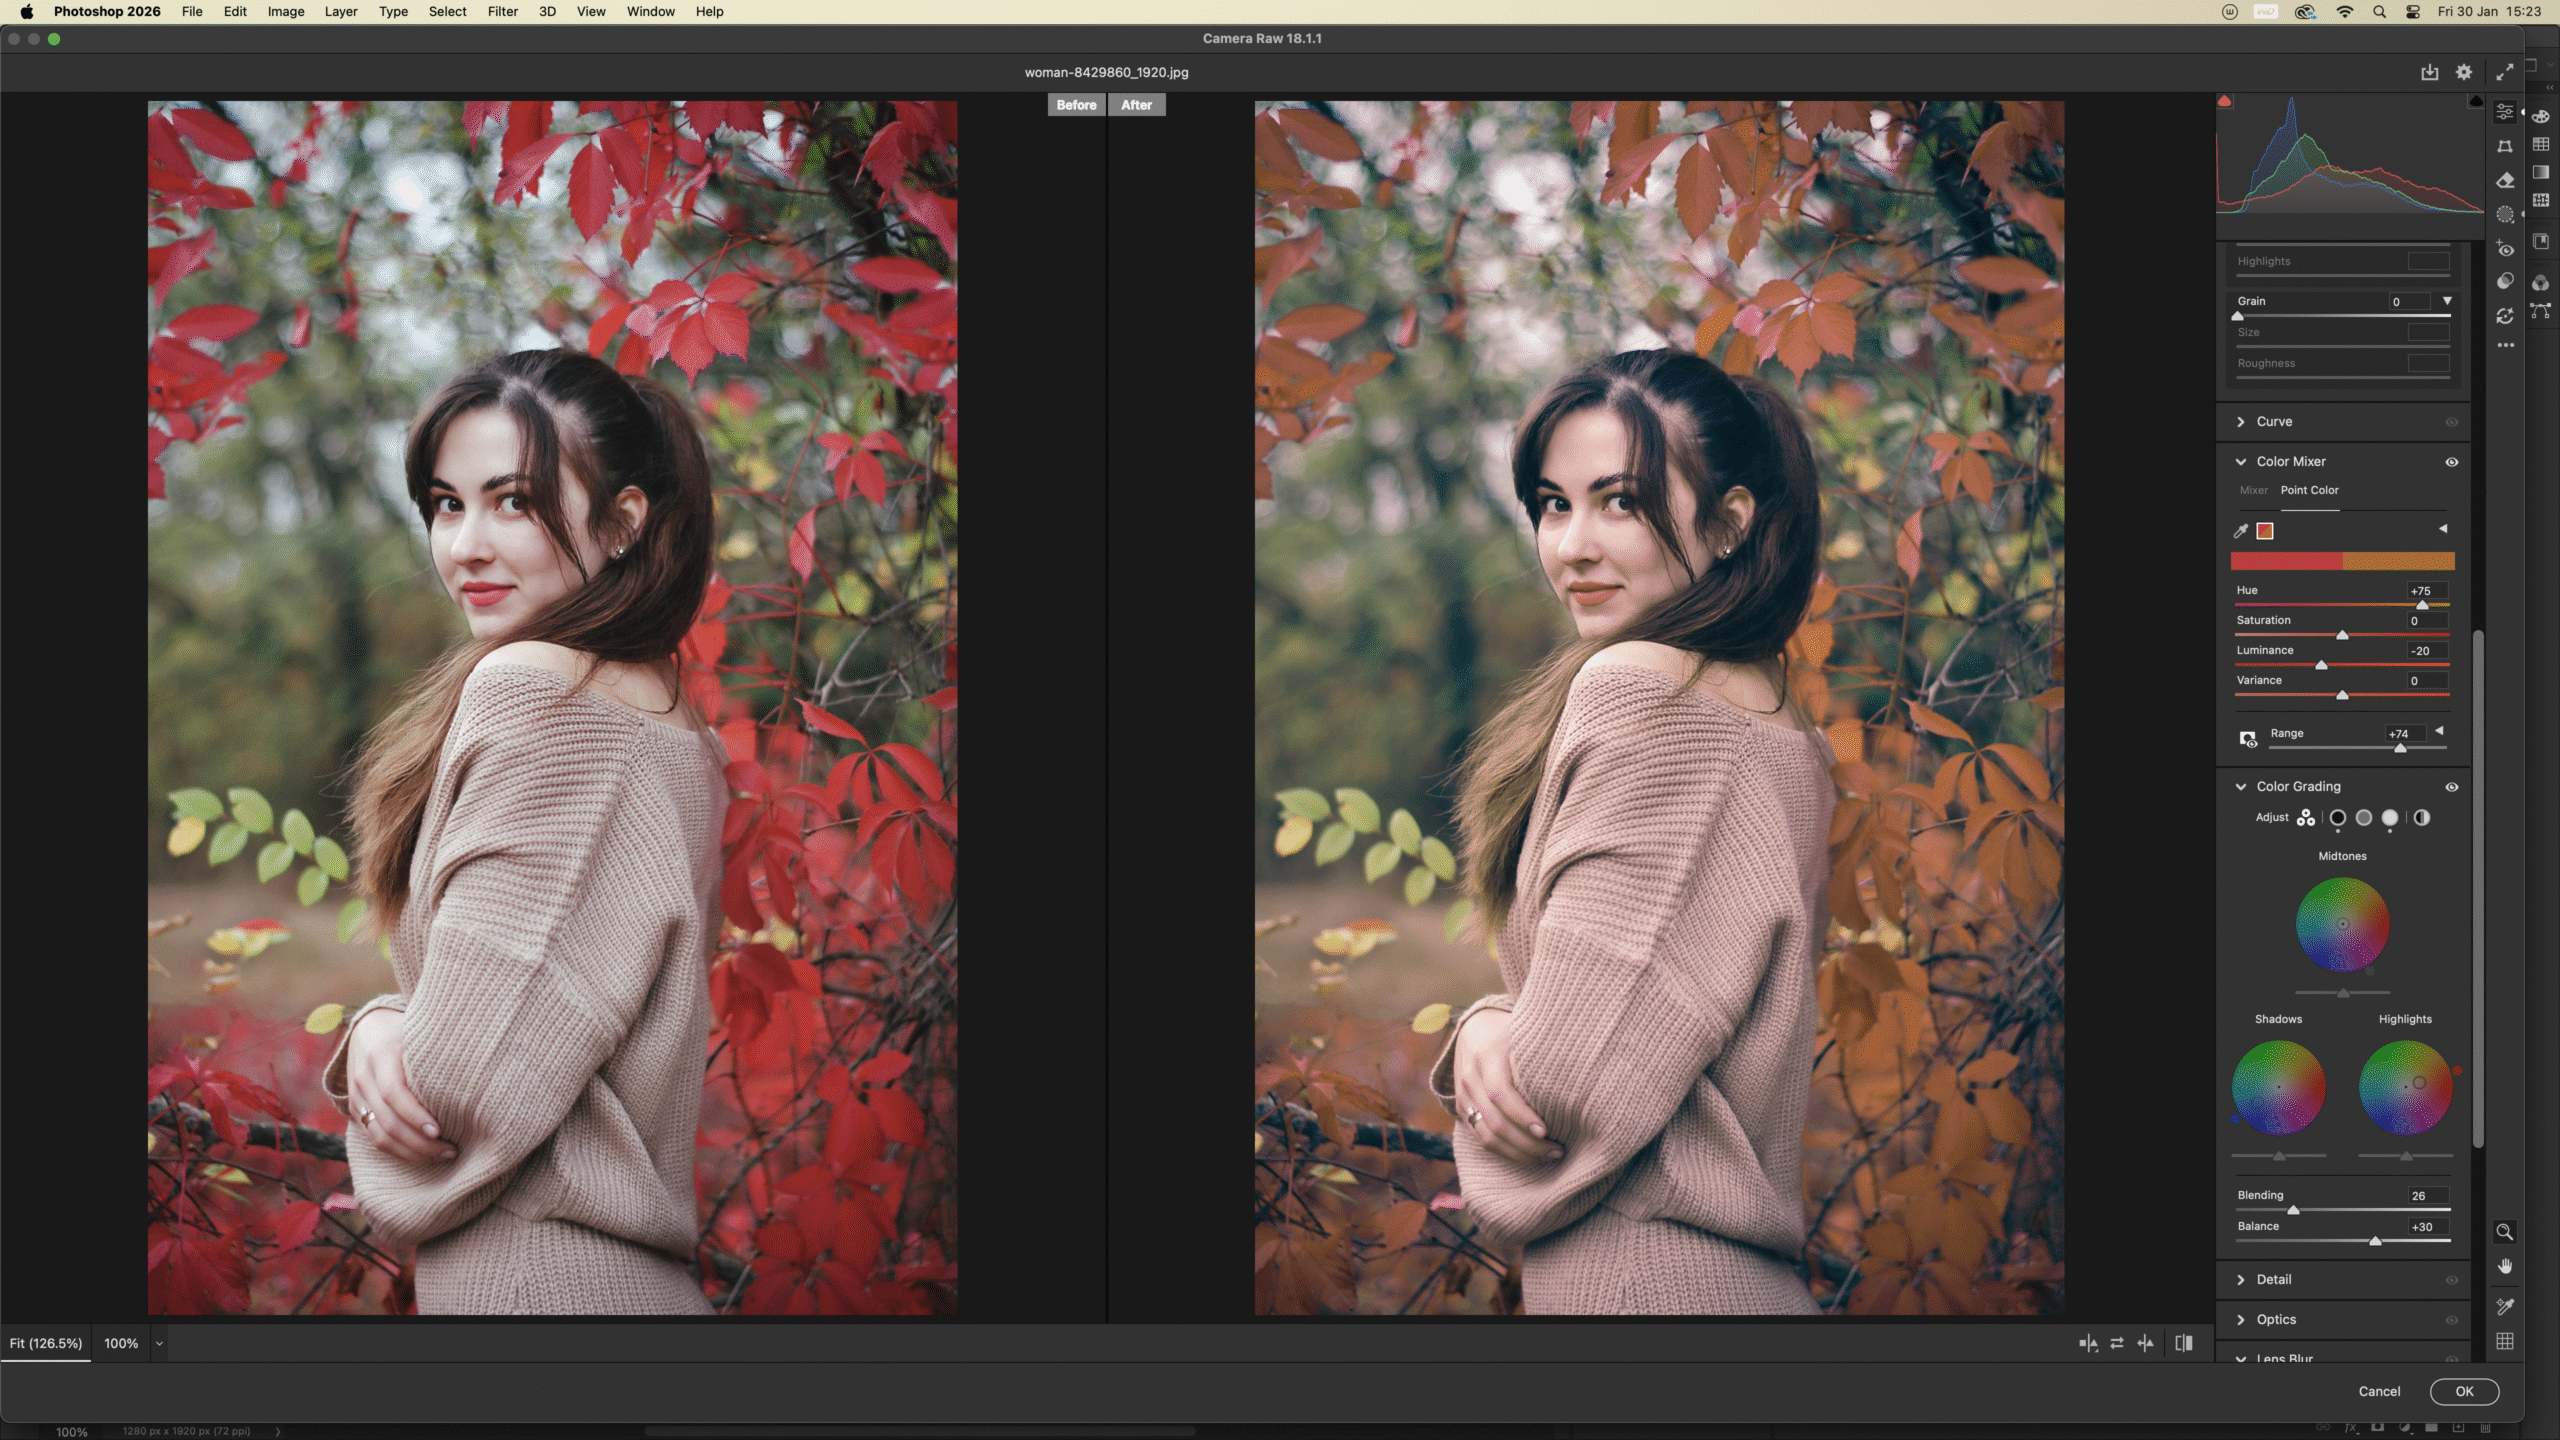Open the zoom level dropdown arrow
Image resolution: width=2560 pixels, height=1440 pixels.
tap(159, 1344)
